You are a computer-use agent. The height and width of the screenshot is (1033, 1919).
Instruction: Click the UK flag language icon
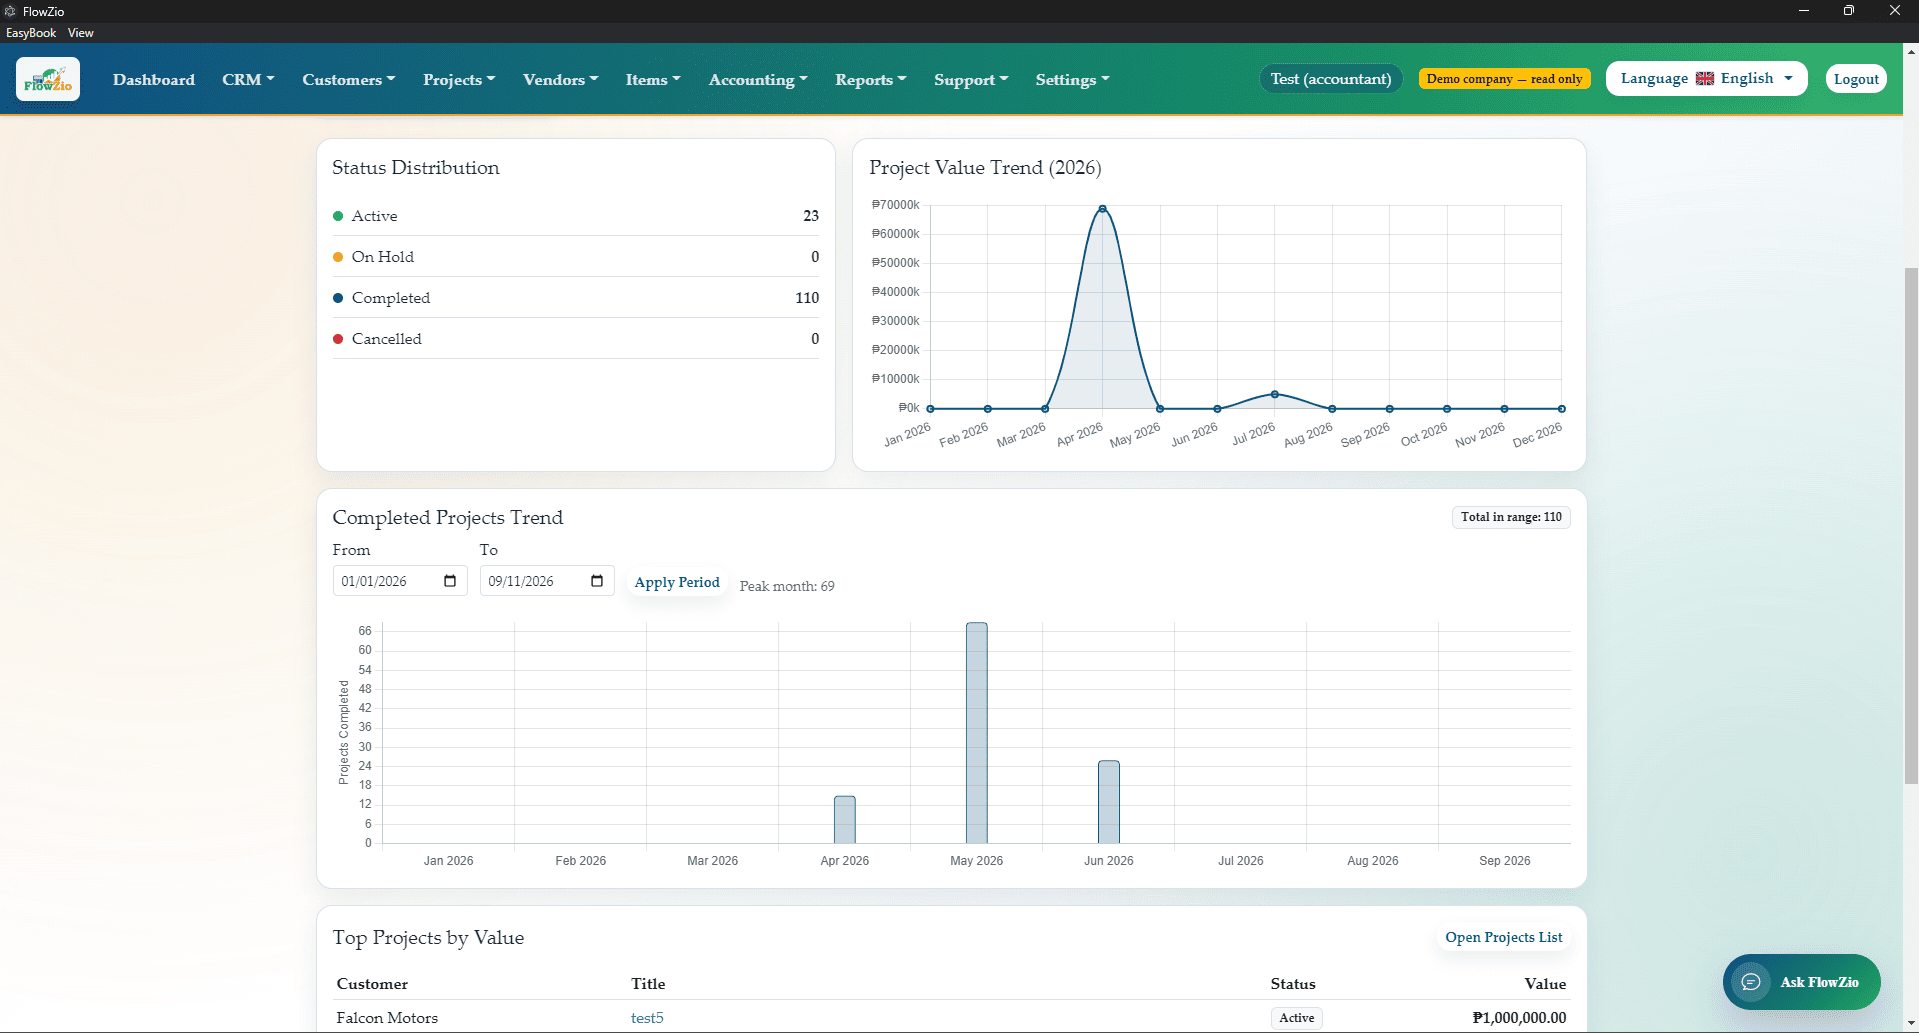(x=1705, y=79)
